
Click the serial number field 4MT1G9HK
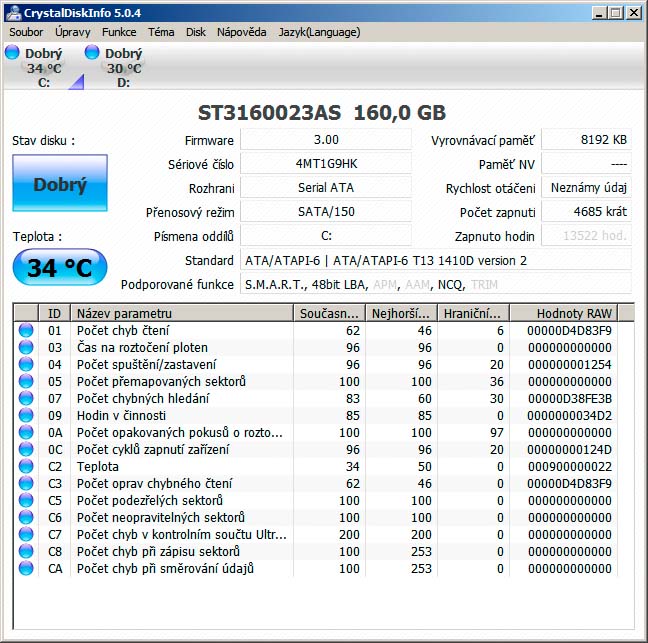pos(325,163)
